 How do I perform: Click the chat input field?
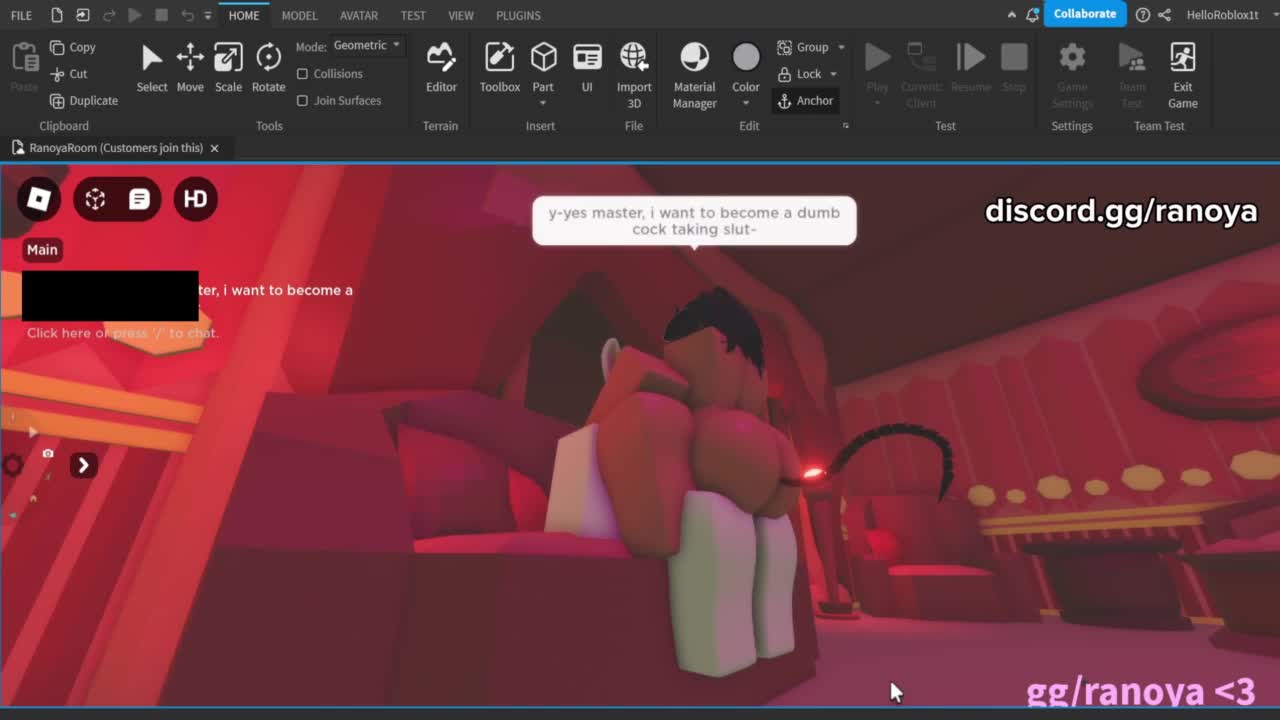(123, 333)
